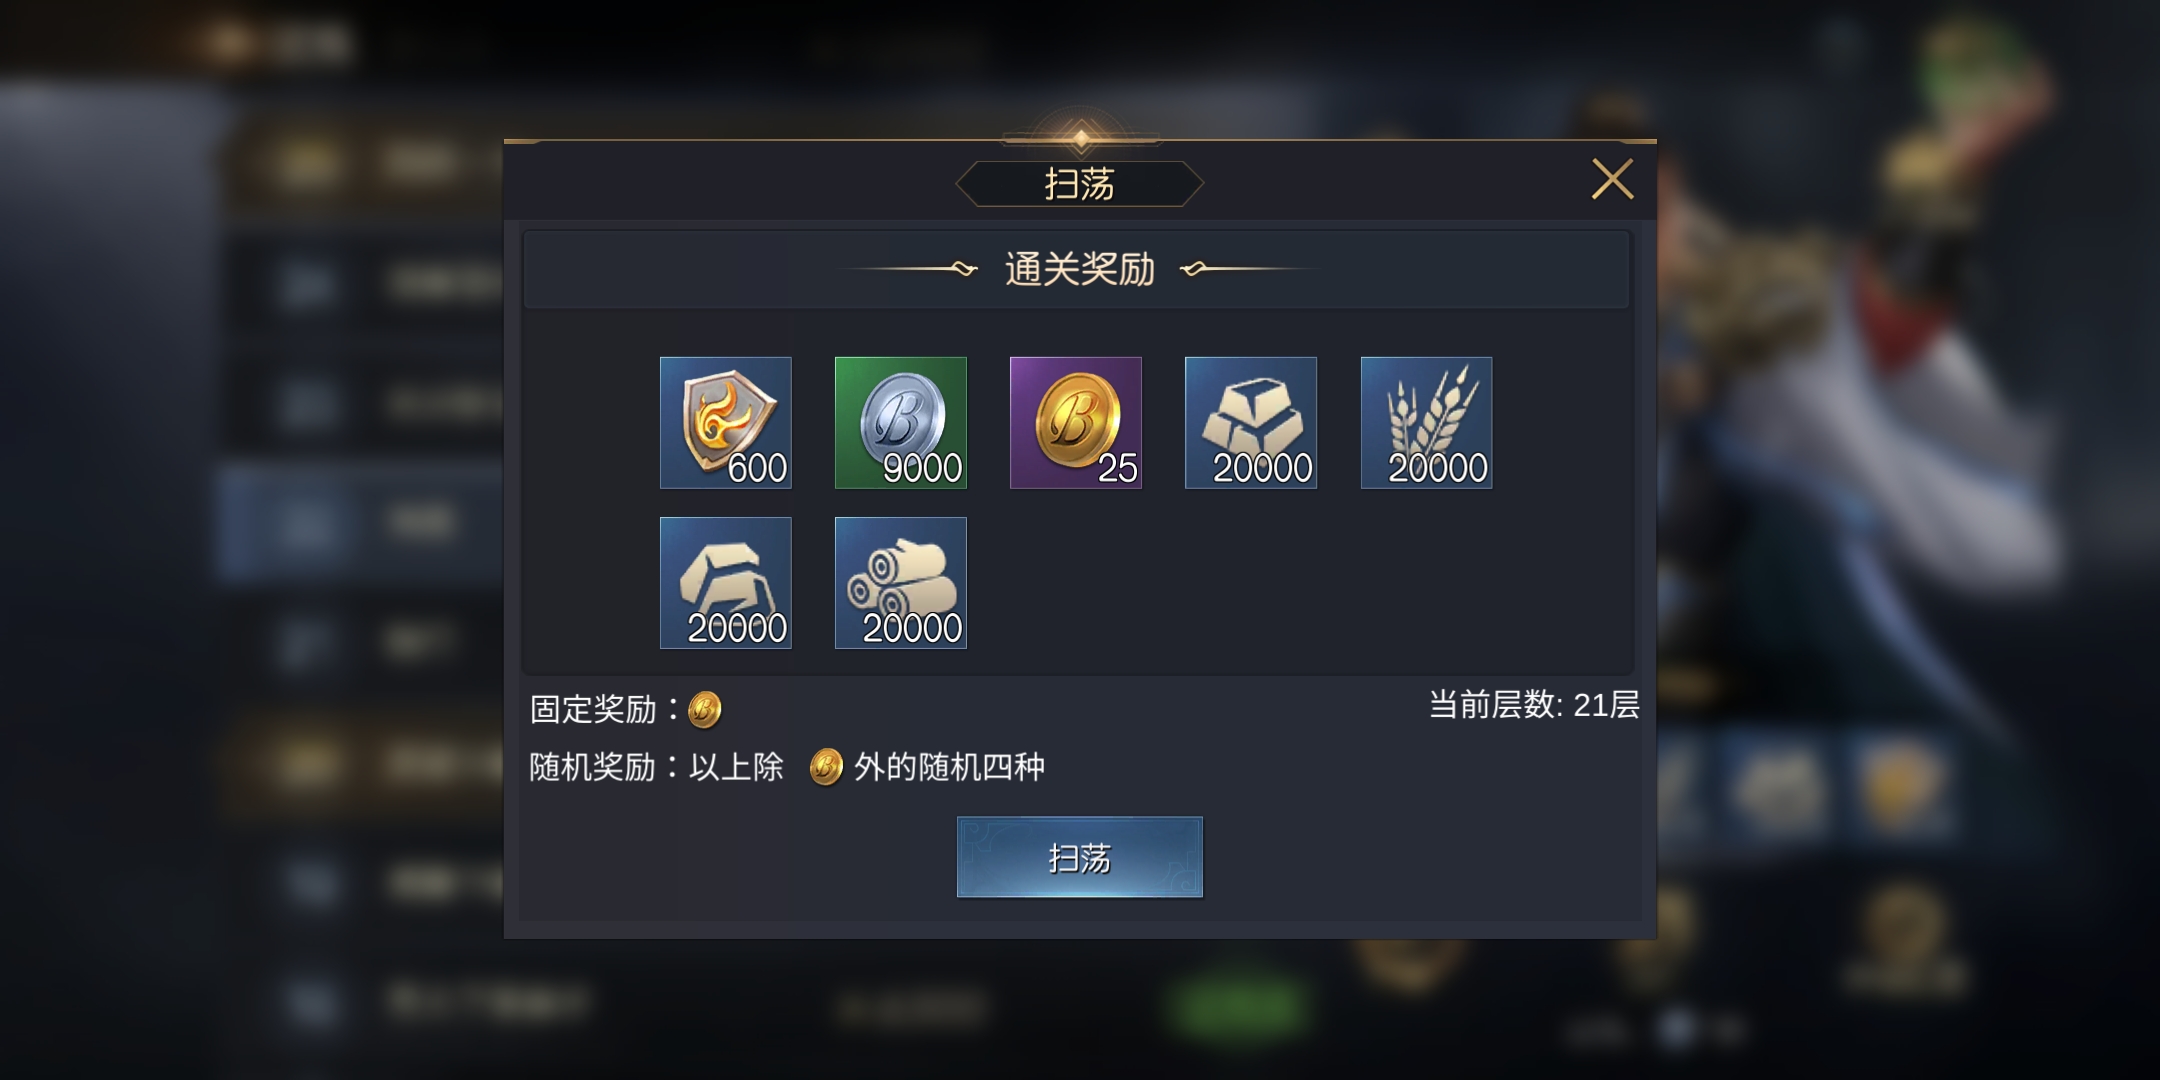Tap the gold coin 25 reward
The width and height of the screenshot is (2160, 1080).
(1075, 422)
